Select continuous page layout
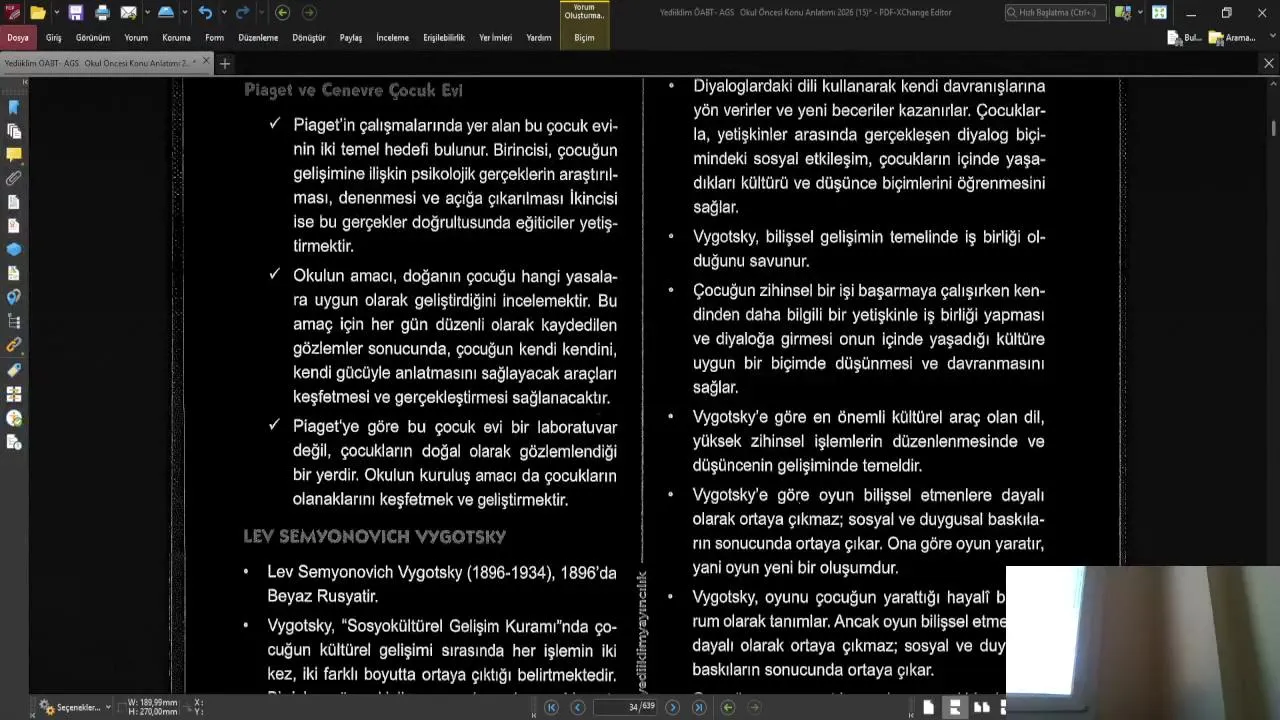Viewport: 1280px width, 720px height. pyautogui.click(x=955, y=707)
